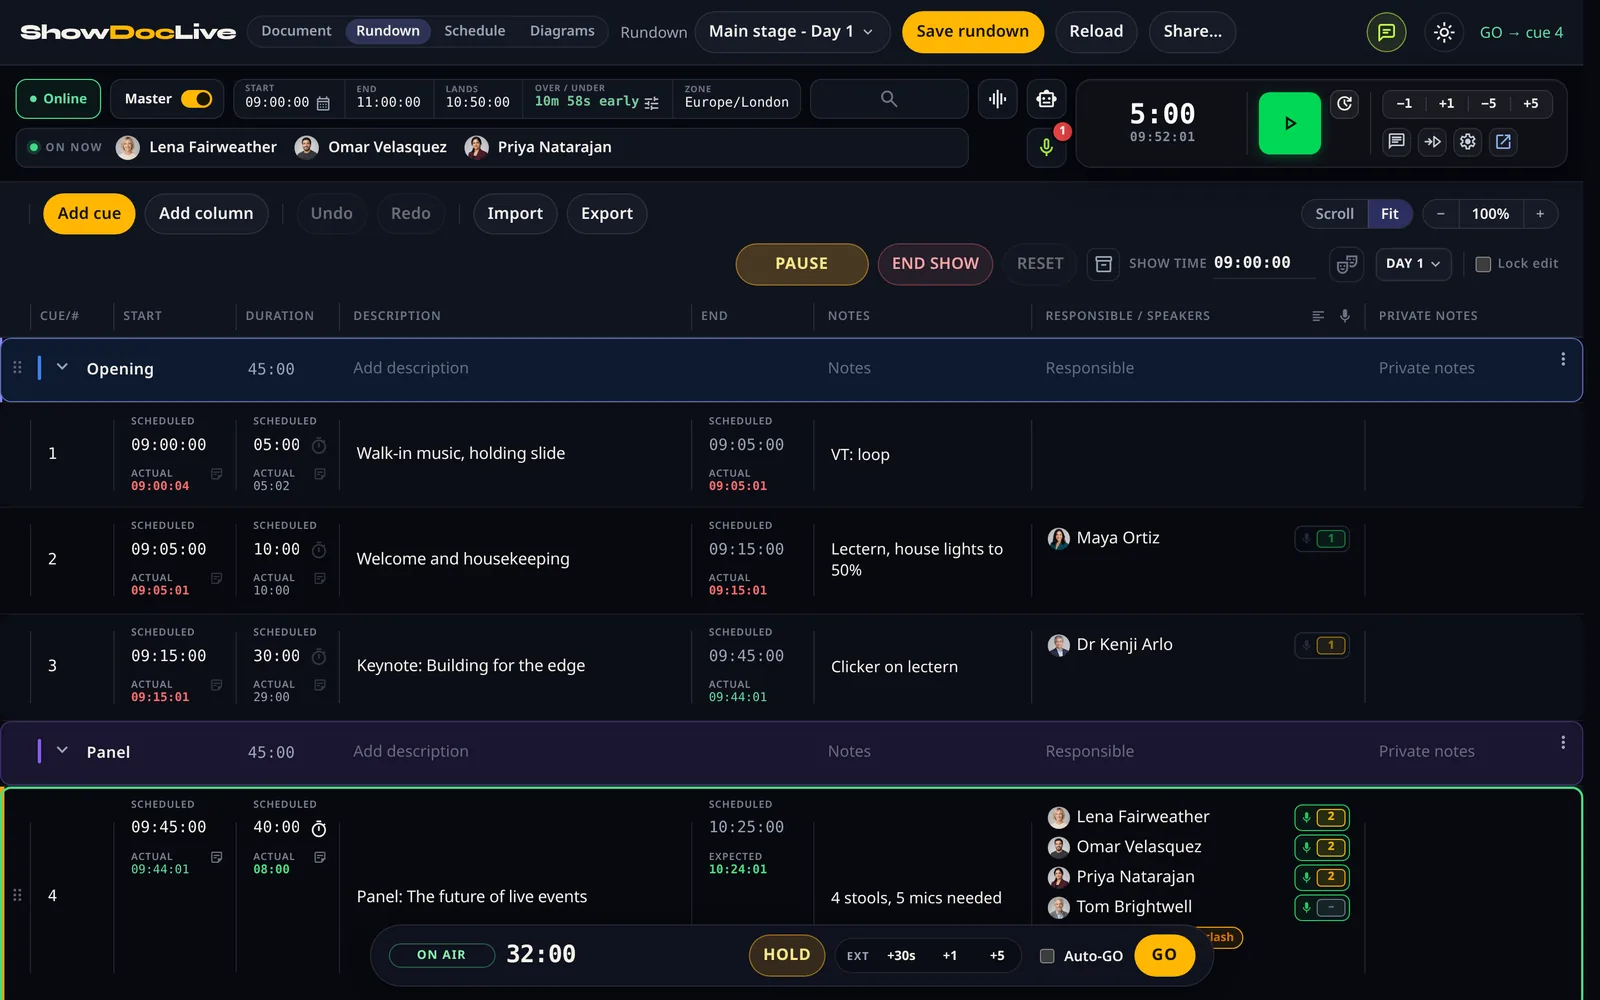The width and height of the screenshot is (1600, 1000).
Task: Add 30 seconds with the +30s extend button
Action: [x=901, y=956]
